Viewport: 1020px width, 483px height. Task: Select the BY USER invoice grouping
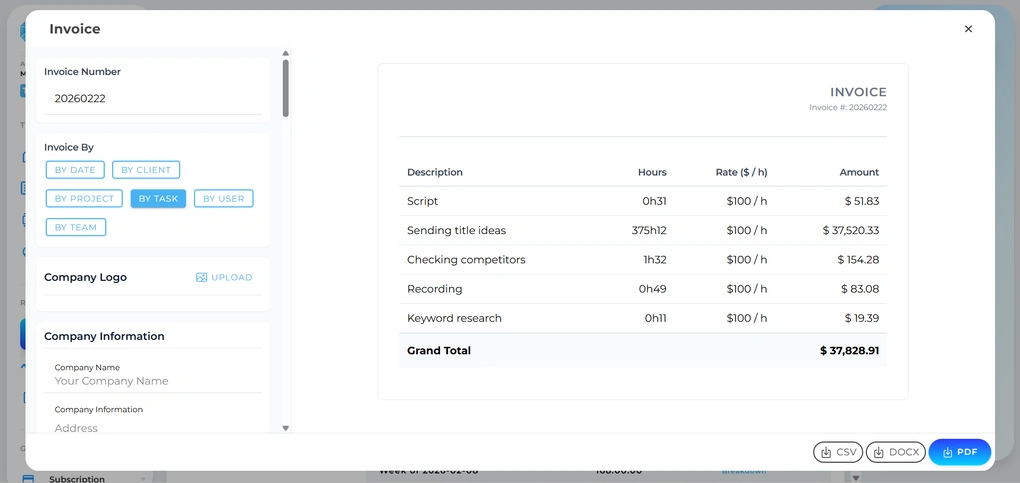[223, 199]
